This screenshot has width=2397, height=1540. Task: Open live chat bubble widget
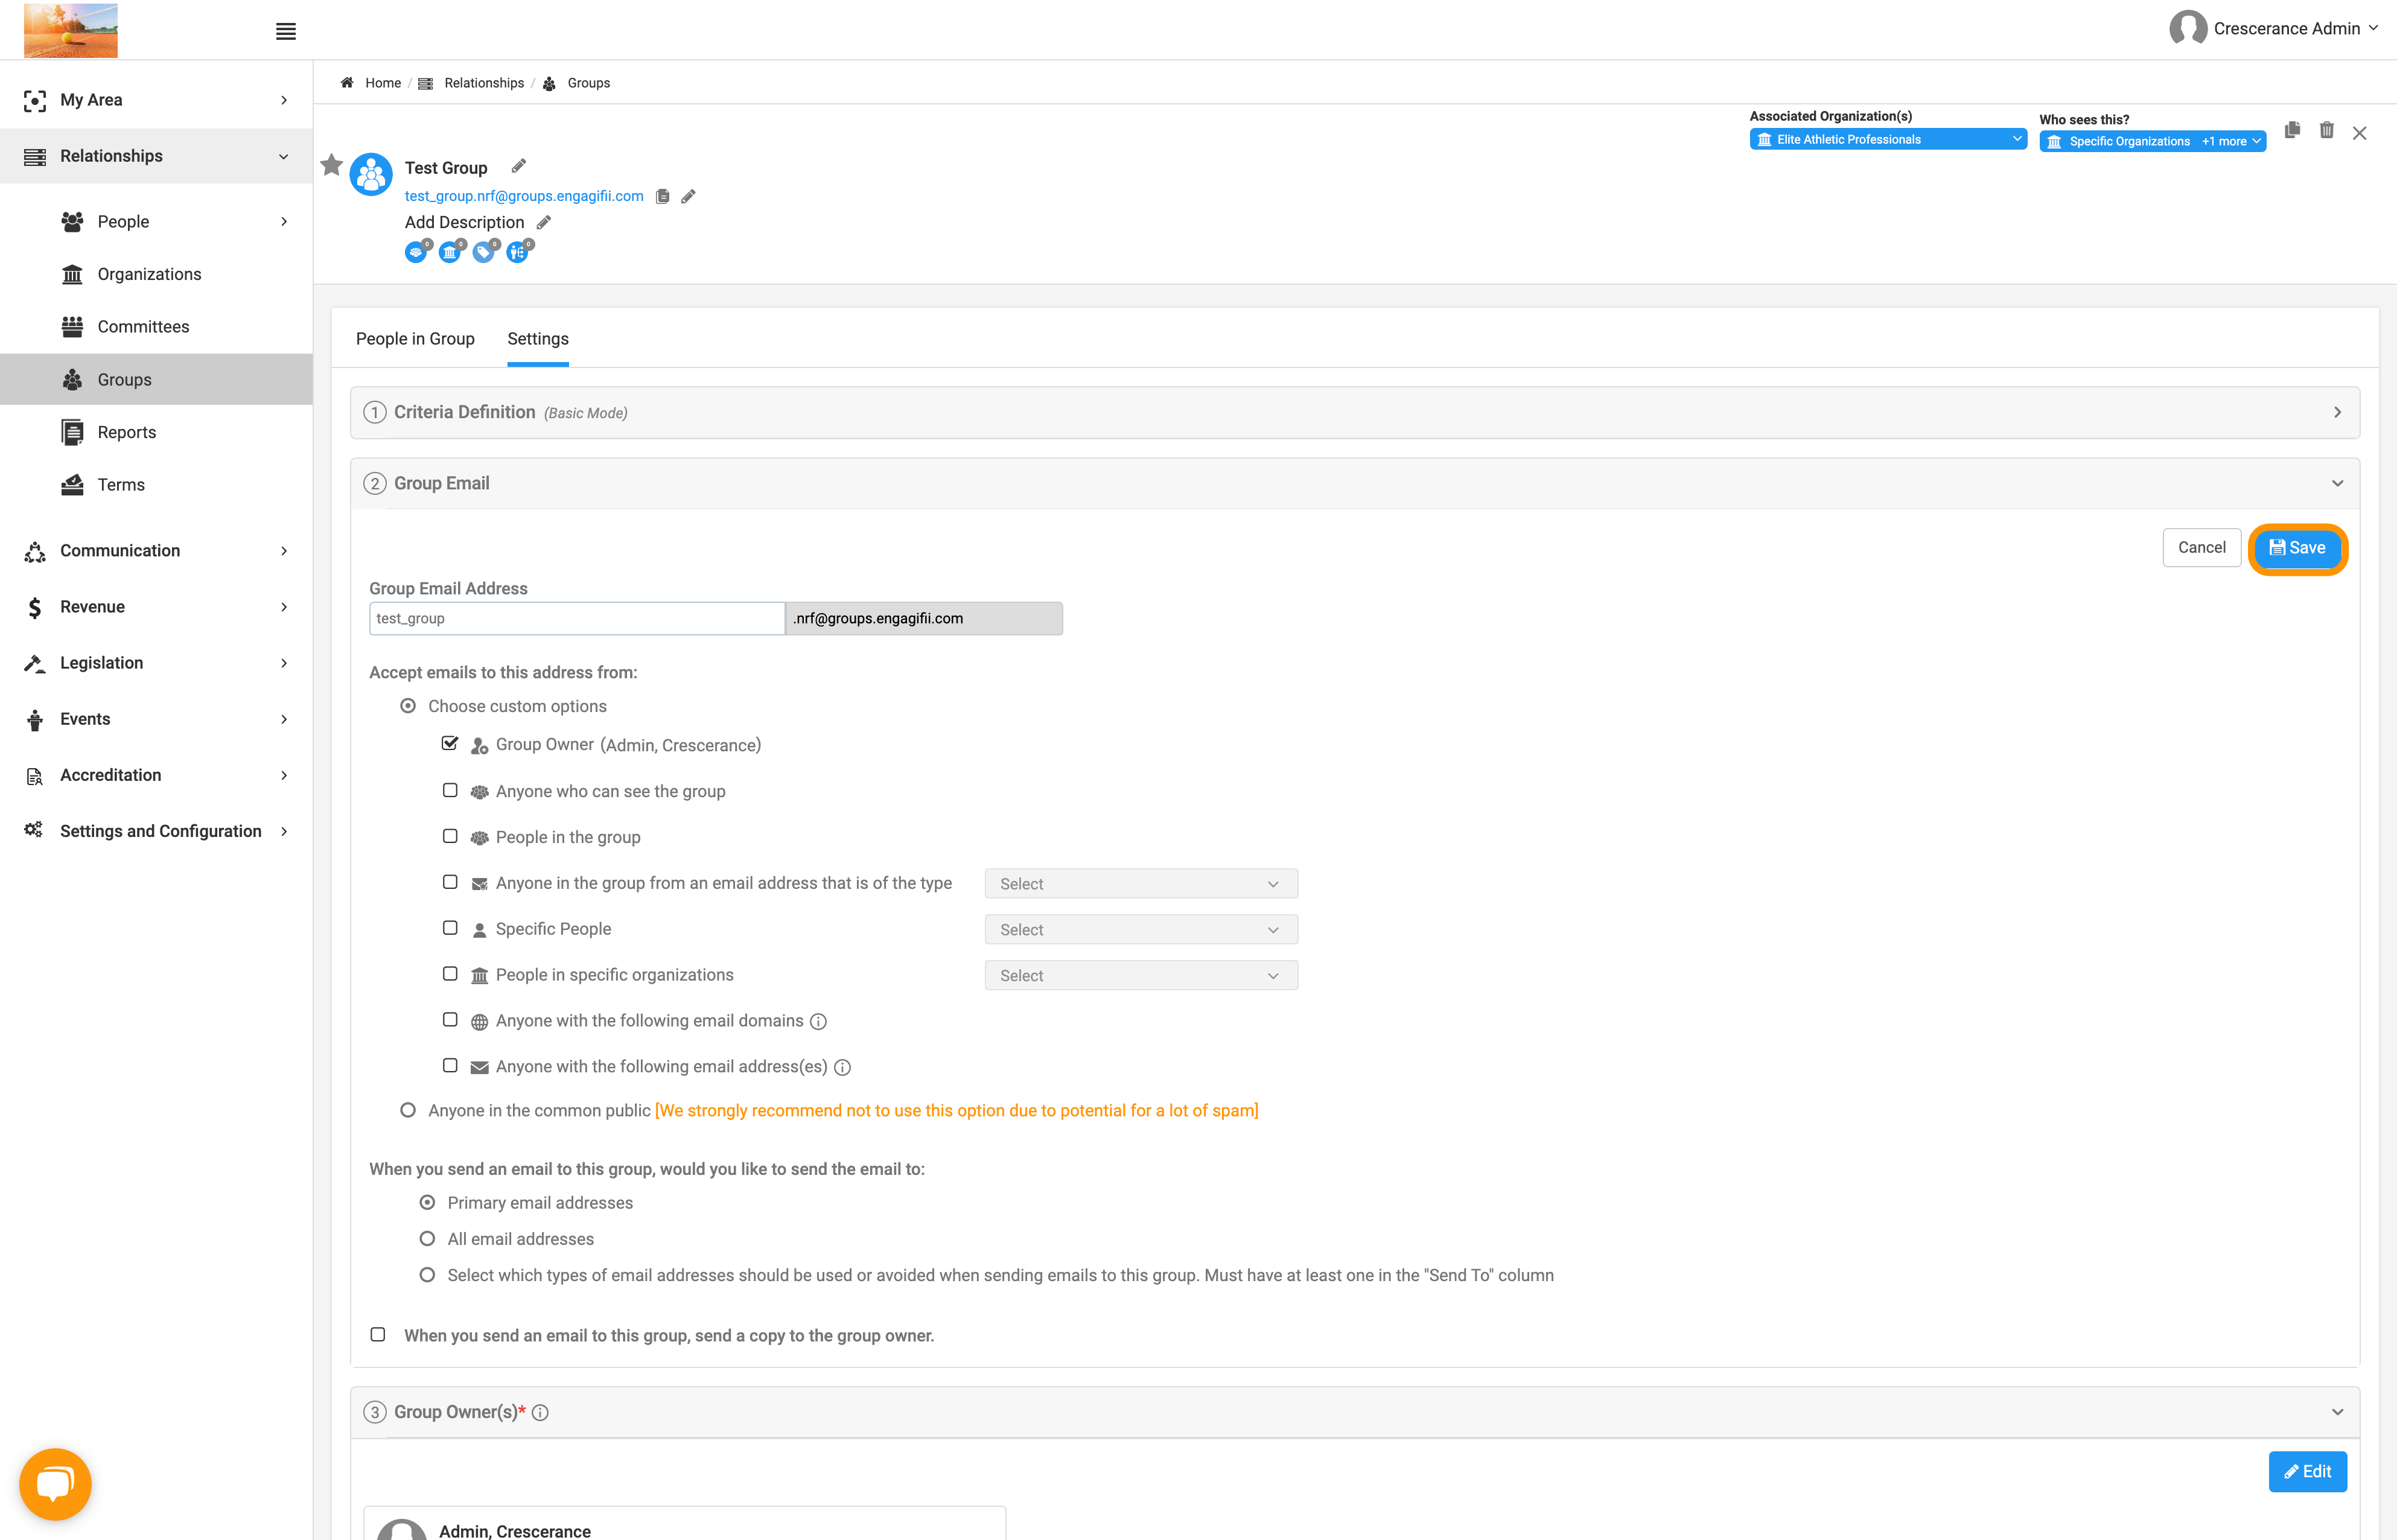[55, 1483]
